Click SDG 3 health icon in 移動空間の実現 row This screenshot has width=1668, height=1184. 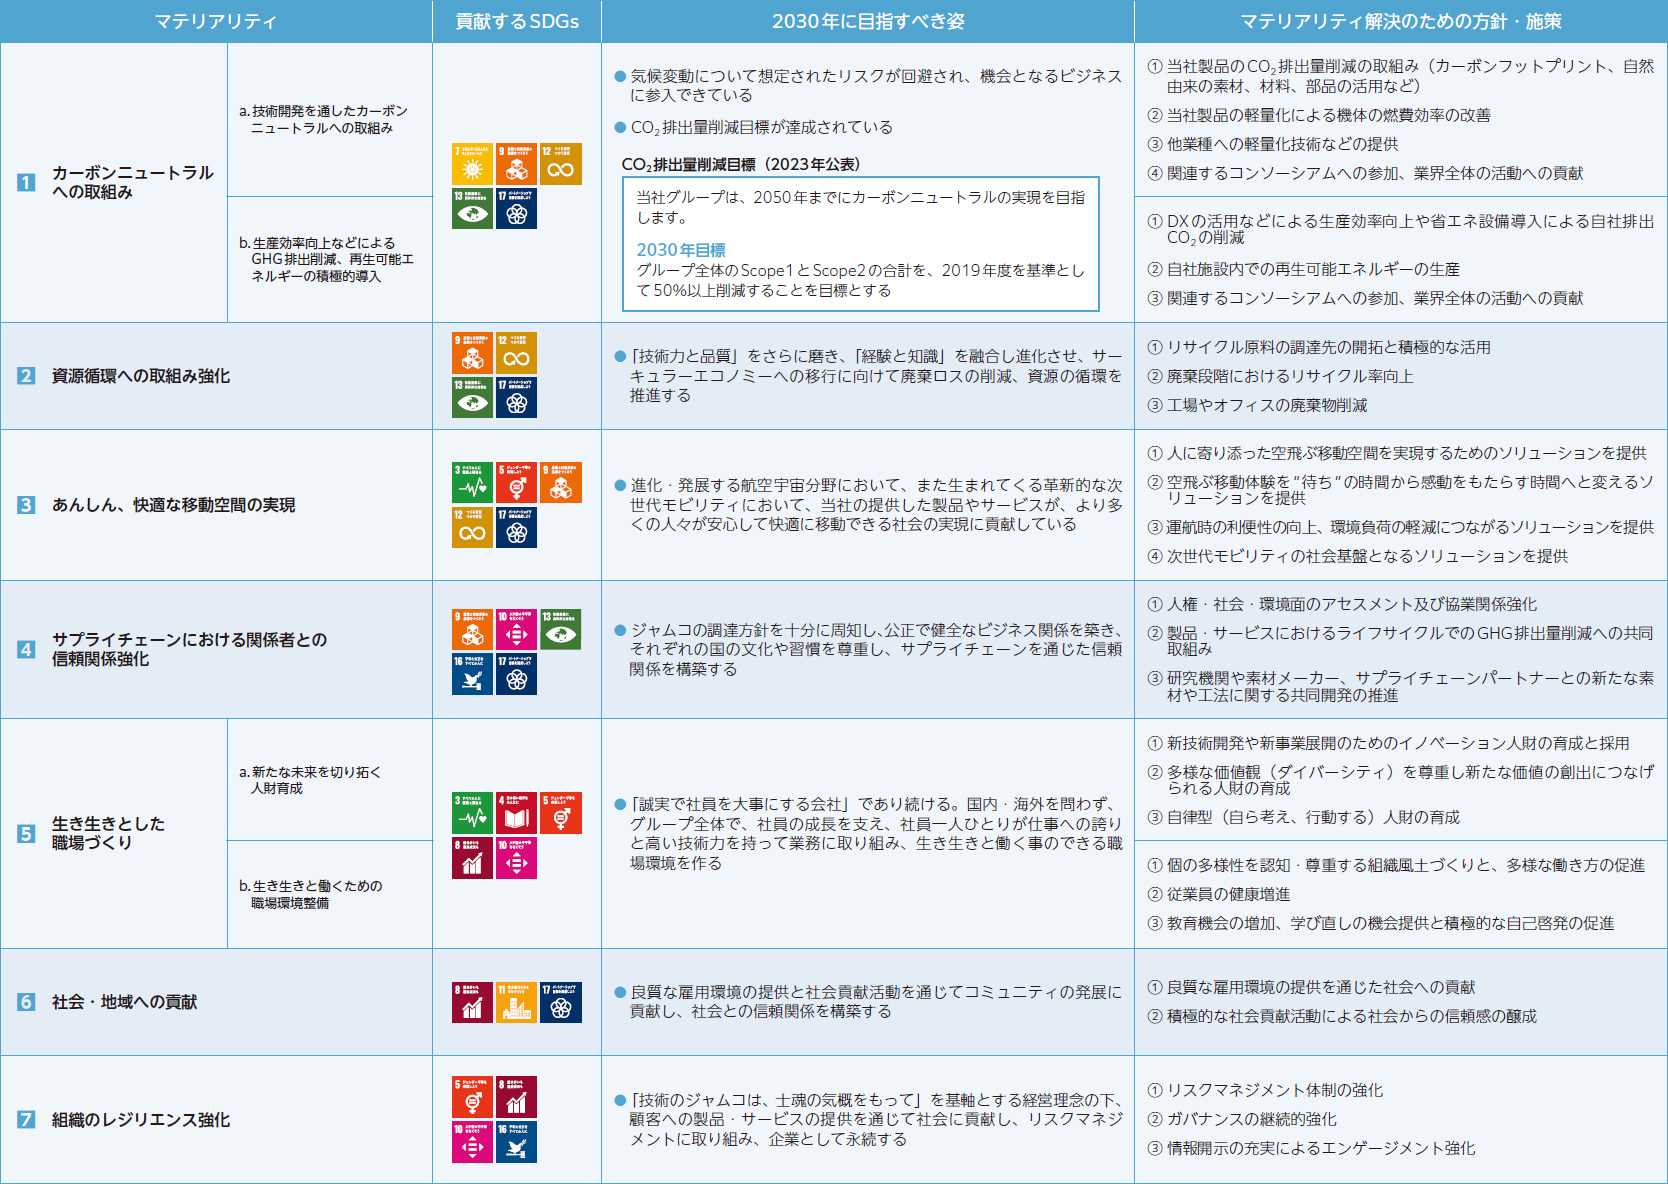point(472,483)
